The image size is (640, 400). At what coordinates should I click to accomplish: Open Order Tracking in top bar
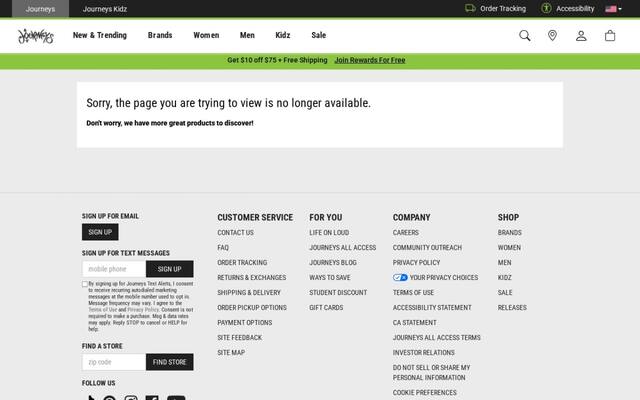coord(503,8)
